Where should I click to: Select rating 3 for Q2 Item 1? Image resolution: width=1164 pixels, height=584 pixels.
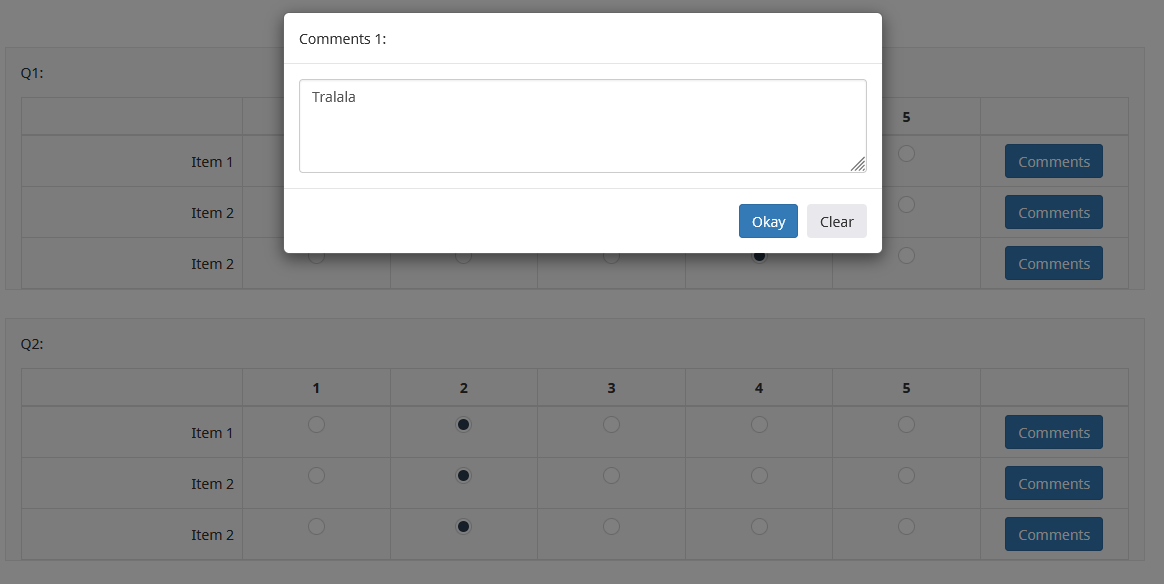click(x=611, y=425)
